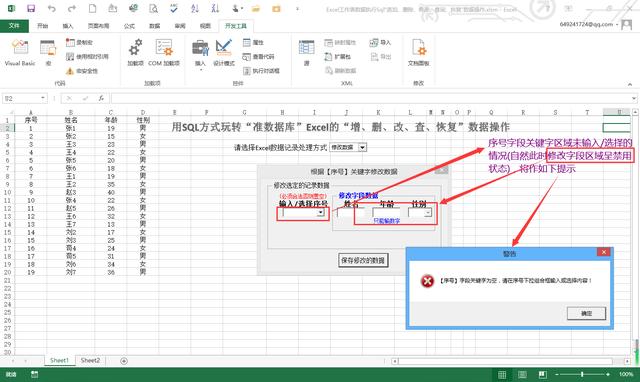This screenshot has width=640, height=382.
Task: Click the account email in title bar
Action: 586,24
